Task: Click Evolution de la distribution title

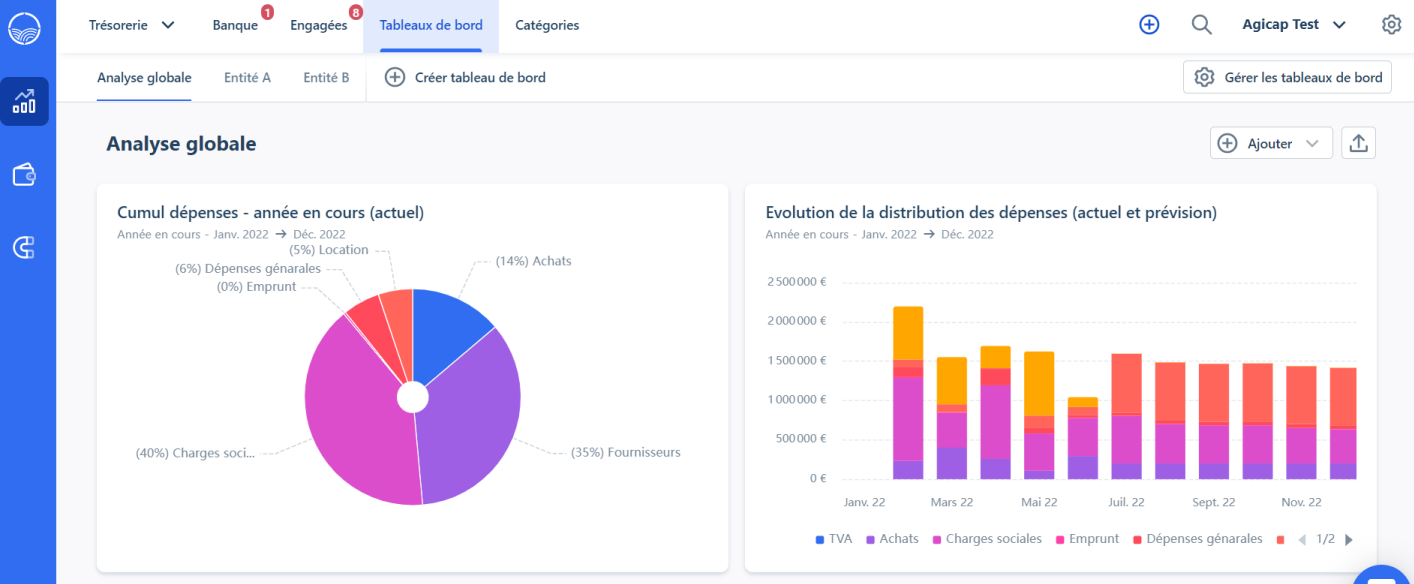Action: 991,212
